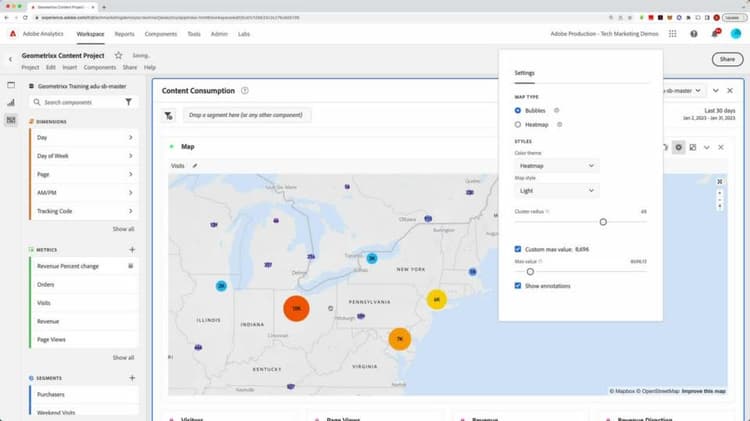This screenshot has width=750, height=421.
Task: Click the Share button
Action: (x=727, y=60)
